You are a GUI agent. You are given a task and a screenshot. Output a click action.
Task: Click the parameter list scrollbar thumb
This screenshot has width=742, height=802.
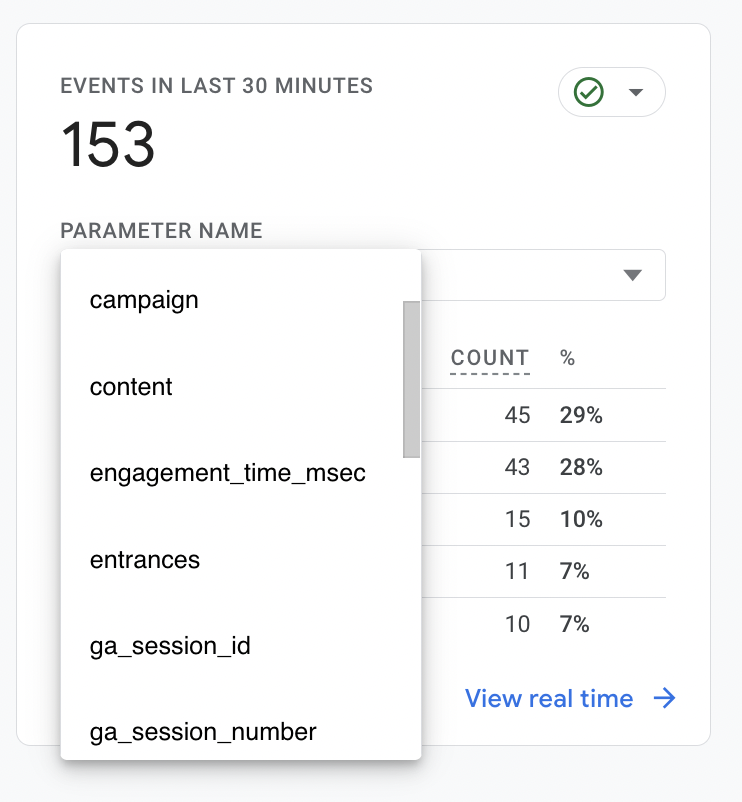pyautogui.click(x=411, y=379)
